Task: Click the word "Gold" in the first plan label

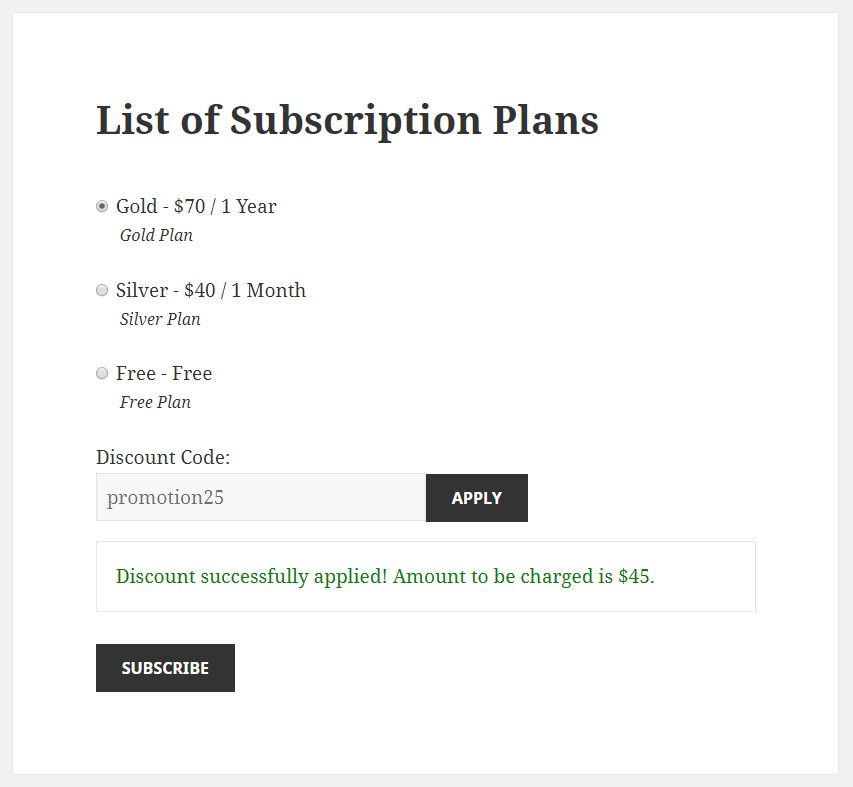Action: [136, 207]
